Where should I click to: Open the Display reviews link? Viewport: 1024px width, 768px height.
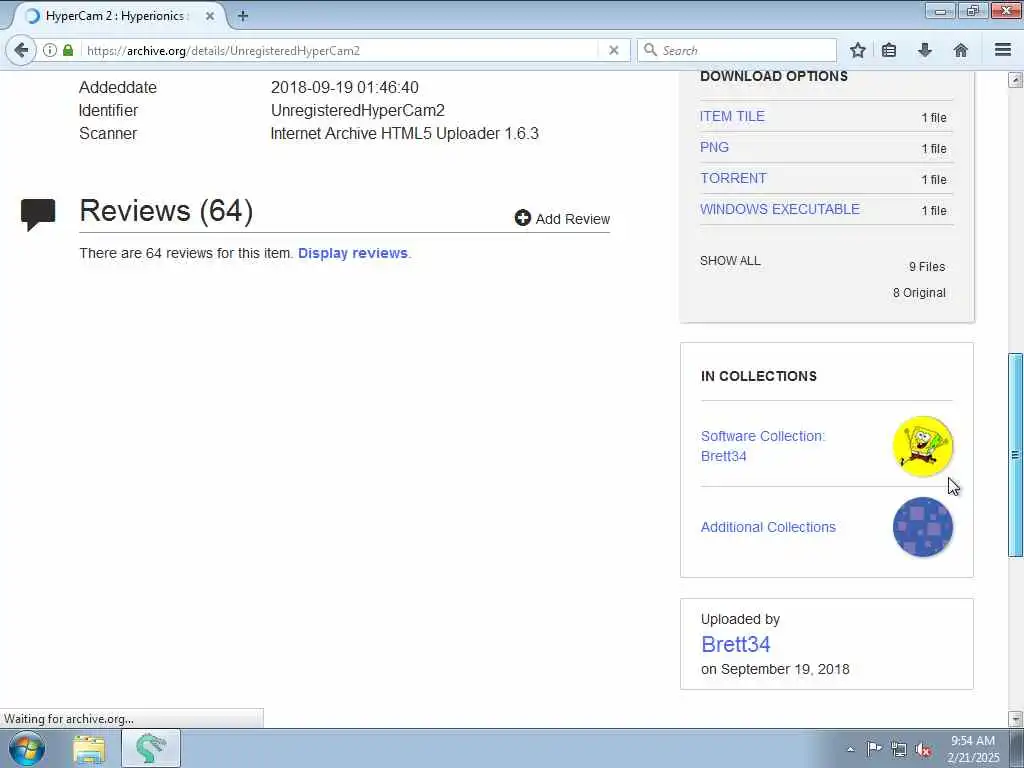point(353,253)
